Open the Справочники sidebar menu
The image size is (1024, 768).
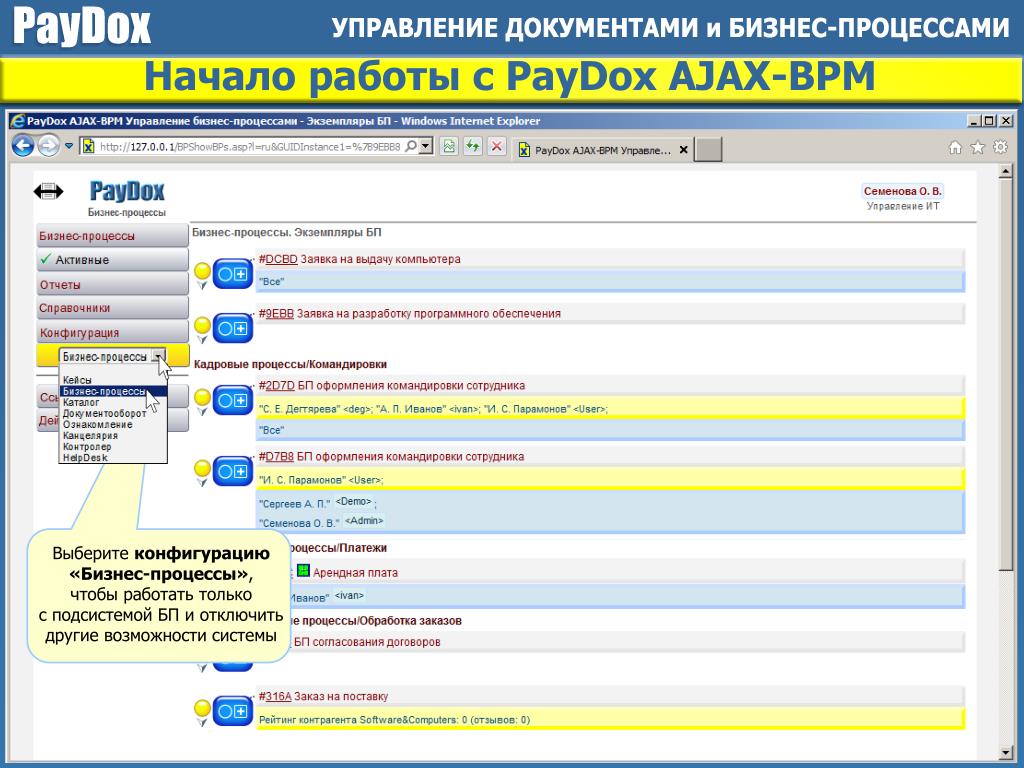112,308
